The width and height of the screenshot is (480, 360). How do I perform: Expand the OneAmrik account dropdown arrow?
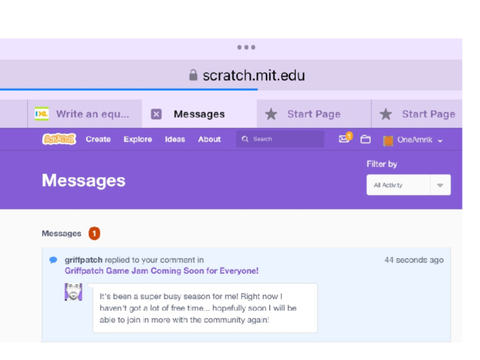pyautogui.click(x=440, y=141)
